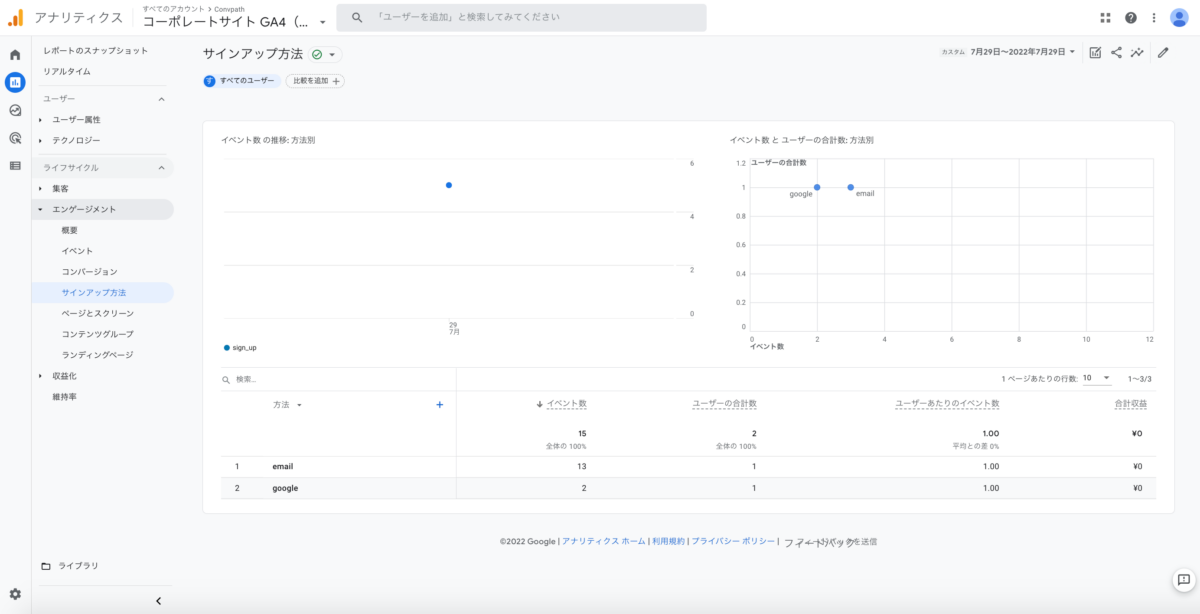The height and width of the screenshot is (614, 1200).
Task: Open the Reports section icon in left rail
Action: [13, 81]
